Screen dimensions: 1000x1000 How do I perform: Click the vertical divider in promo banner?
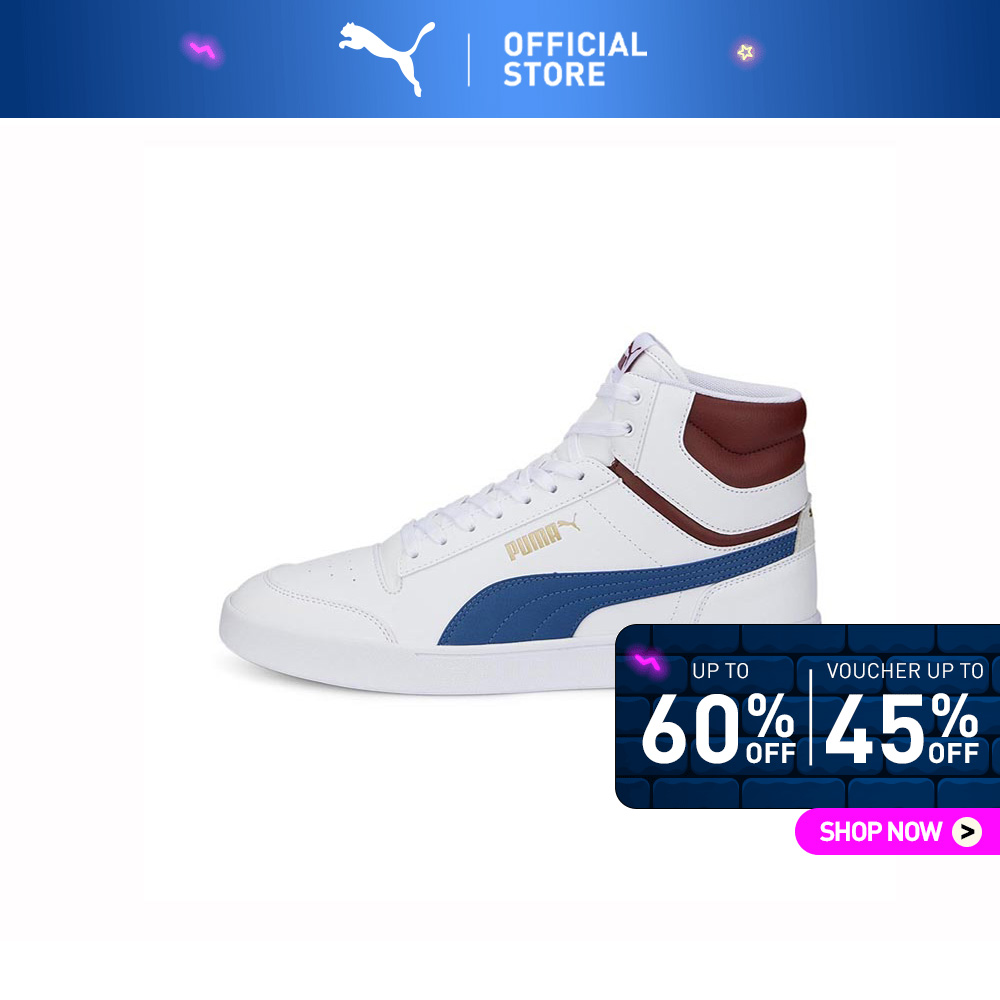(811, 717)
